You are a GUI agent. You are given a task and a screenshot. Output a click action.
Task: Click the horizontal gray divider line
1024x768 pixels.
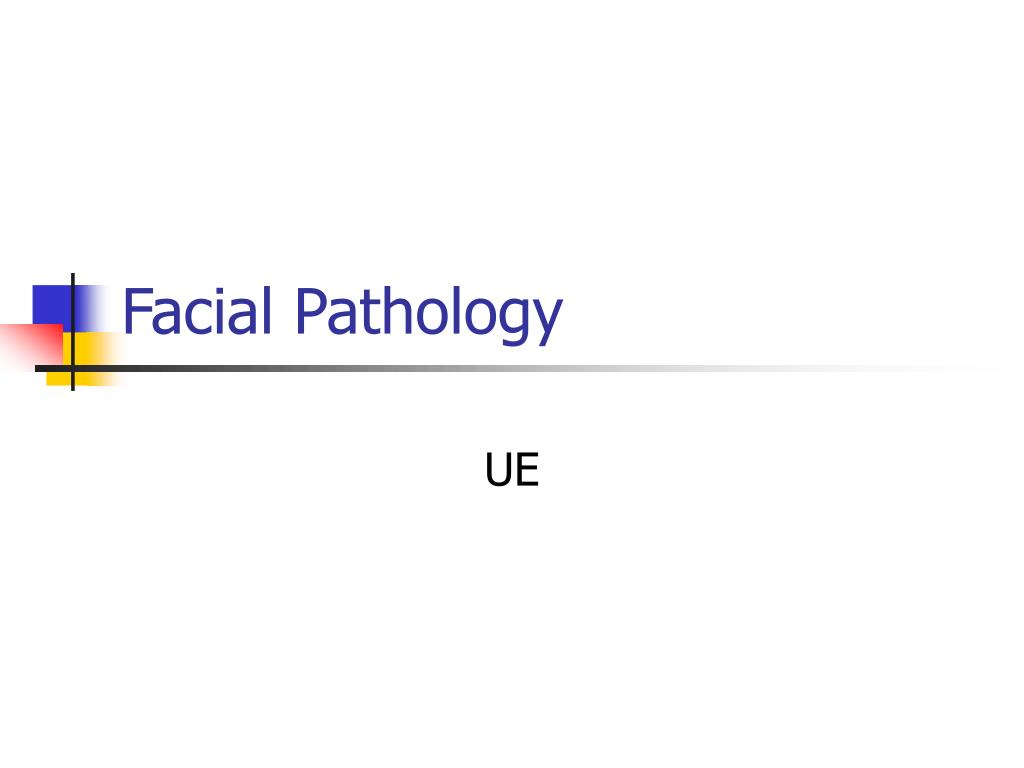516,368
